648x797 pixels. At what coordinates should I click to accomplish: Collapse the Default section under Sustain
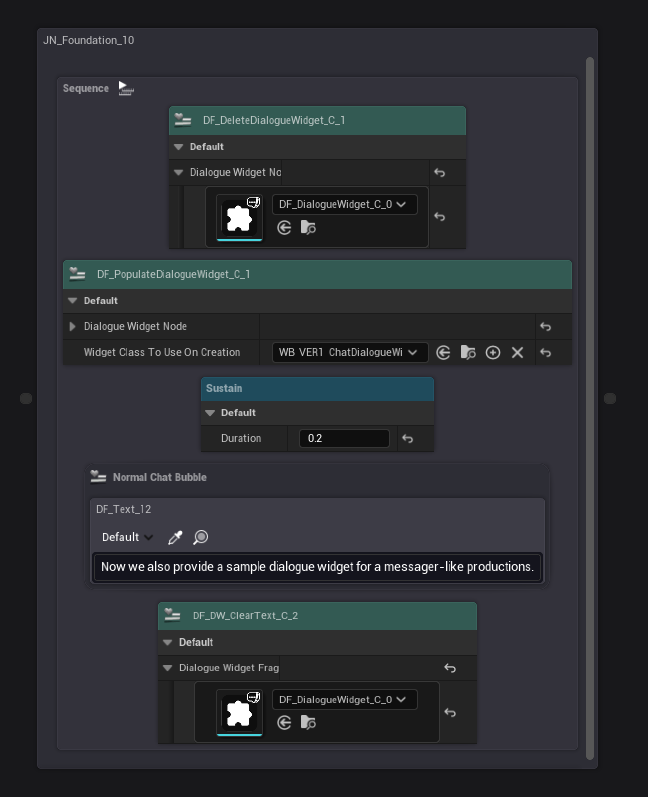(210, 413)
